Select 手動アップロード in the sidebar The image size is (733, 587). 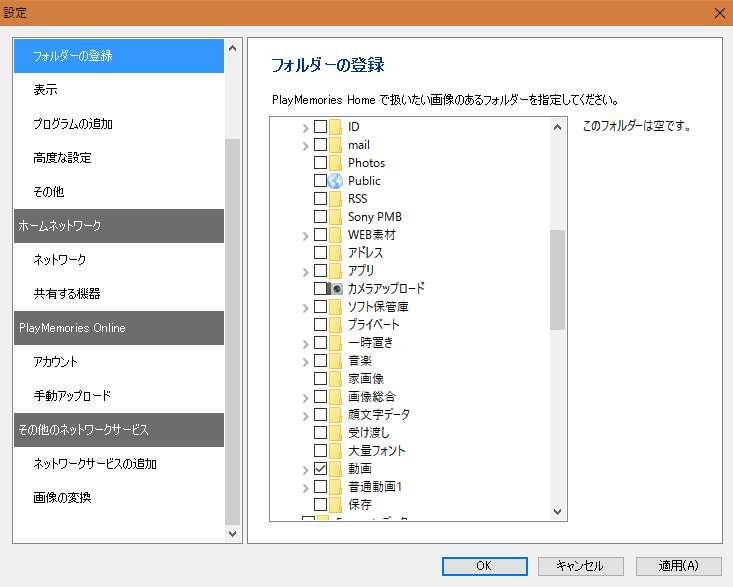pyautogui.click(x=119, y=396)
